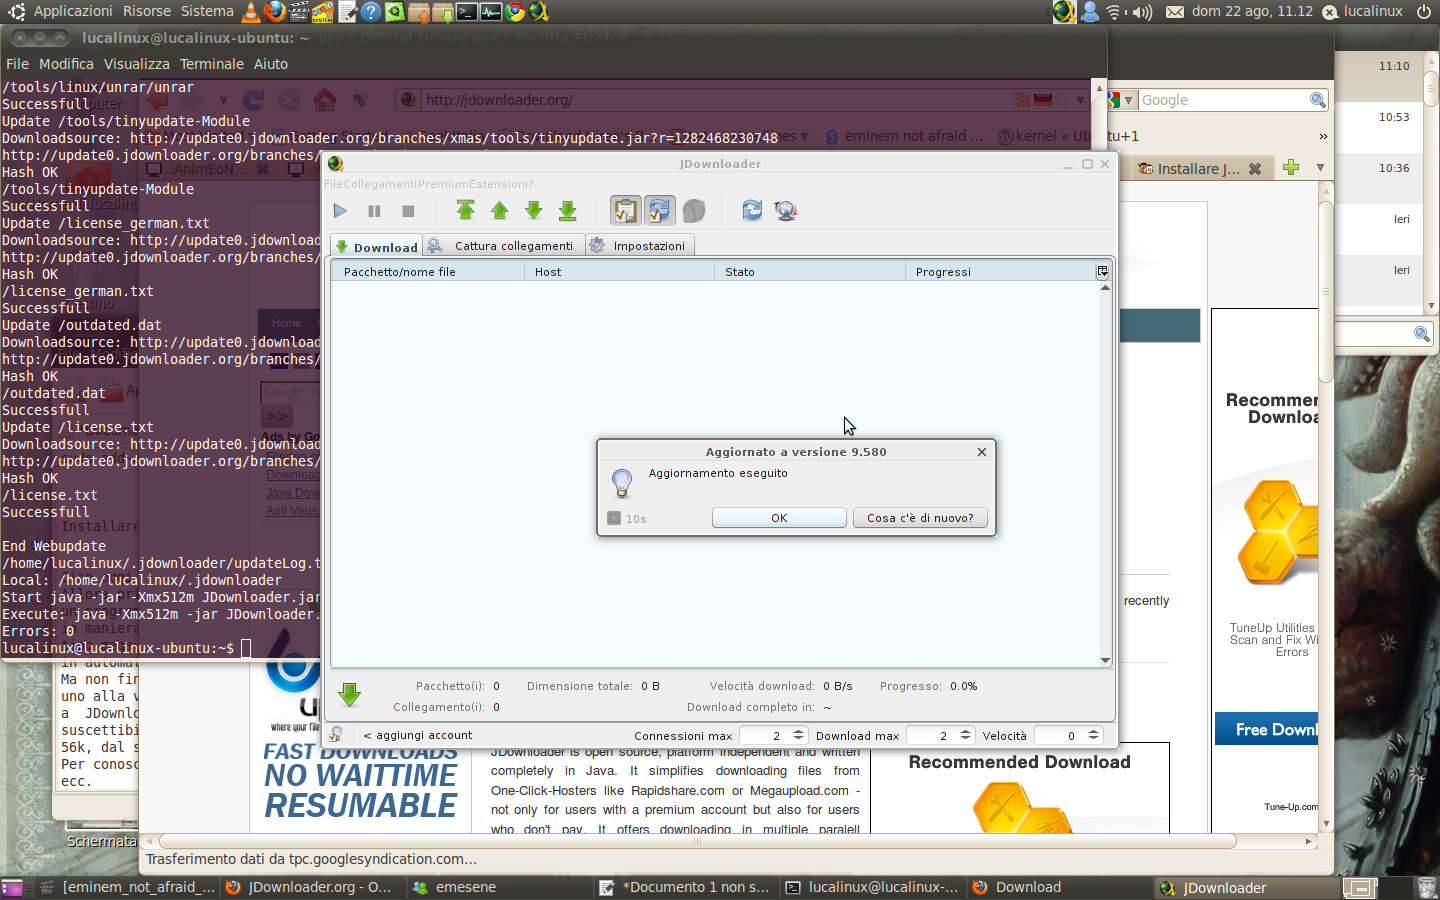Adjust the Connessioni max spinner arrows
Image resolution: width=1440 pixels, height=900 pixels.
pyautogui.click(x=798, y=735)
